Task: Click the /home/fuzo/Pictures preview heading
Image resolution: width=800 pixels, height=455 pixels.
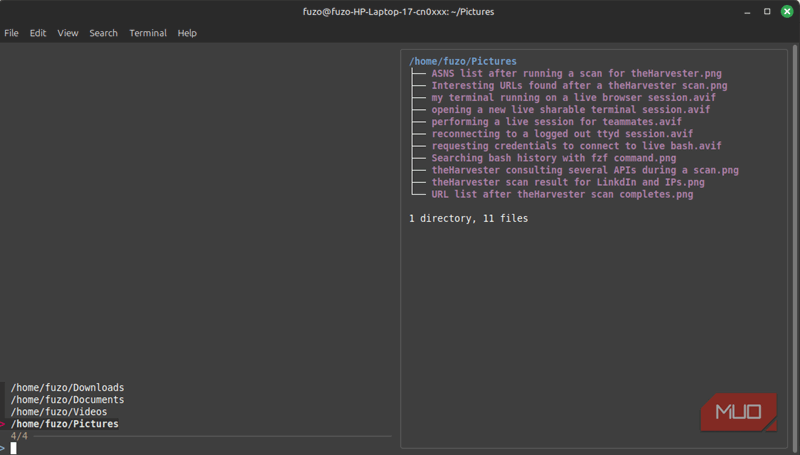Action: (x=463, y=62)
